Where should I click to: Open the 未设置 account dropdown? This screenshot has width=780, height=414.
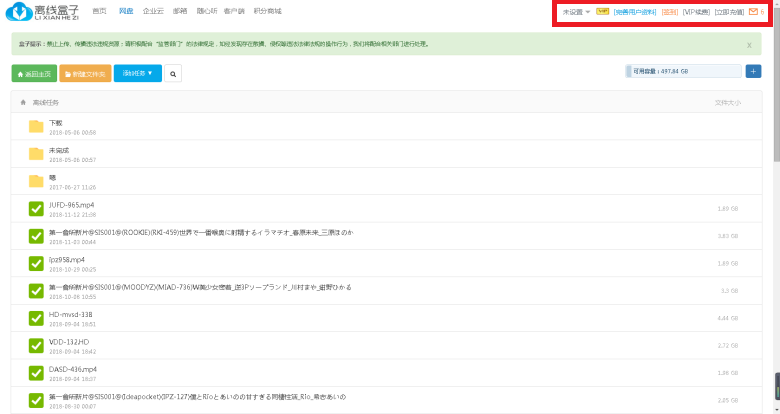point(576,12)
